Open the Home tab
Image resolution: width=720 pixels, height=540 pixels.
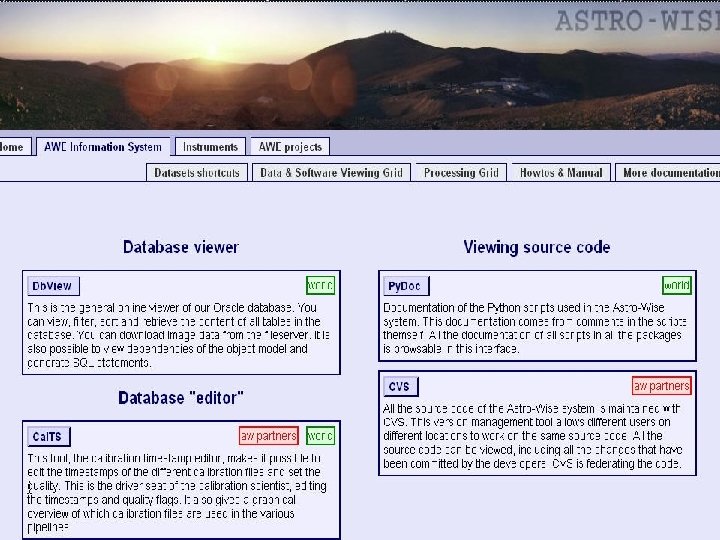(15, 147)
